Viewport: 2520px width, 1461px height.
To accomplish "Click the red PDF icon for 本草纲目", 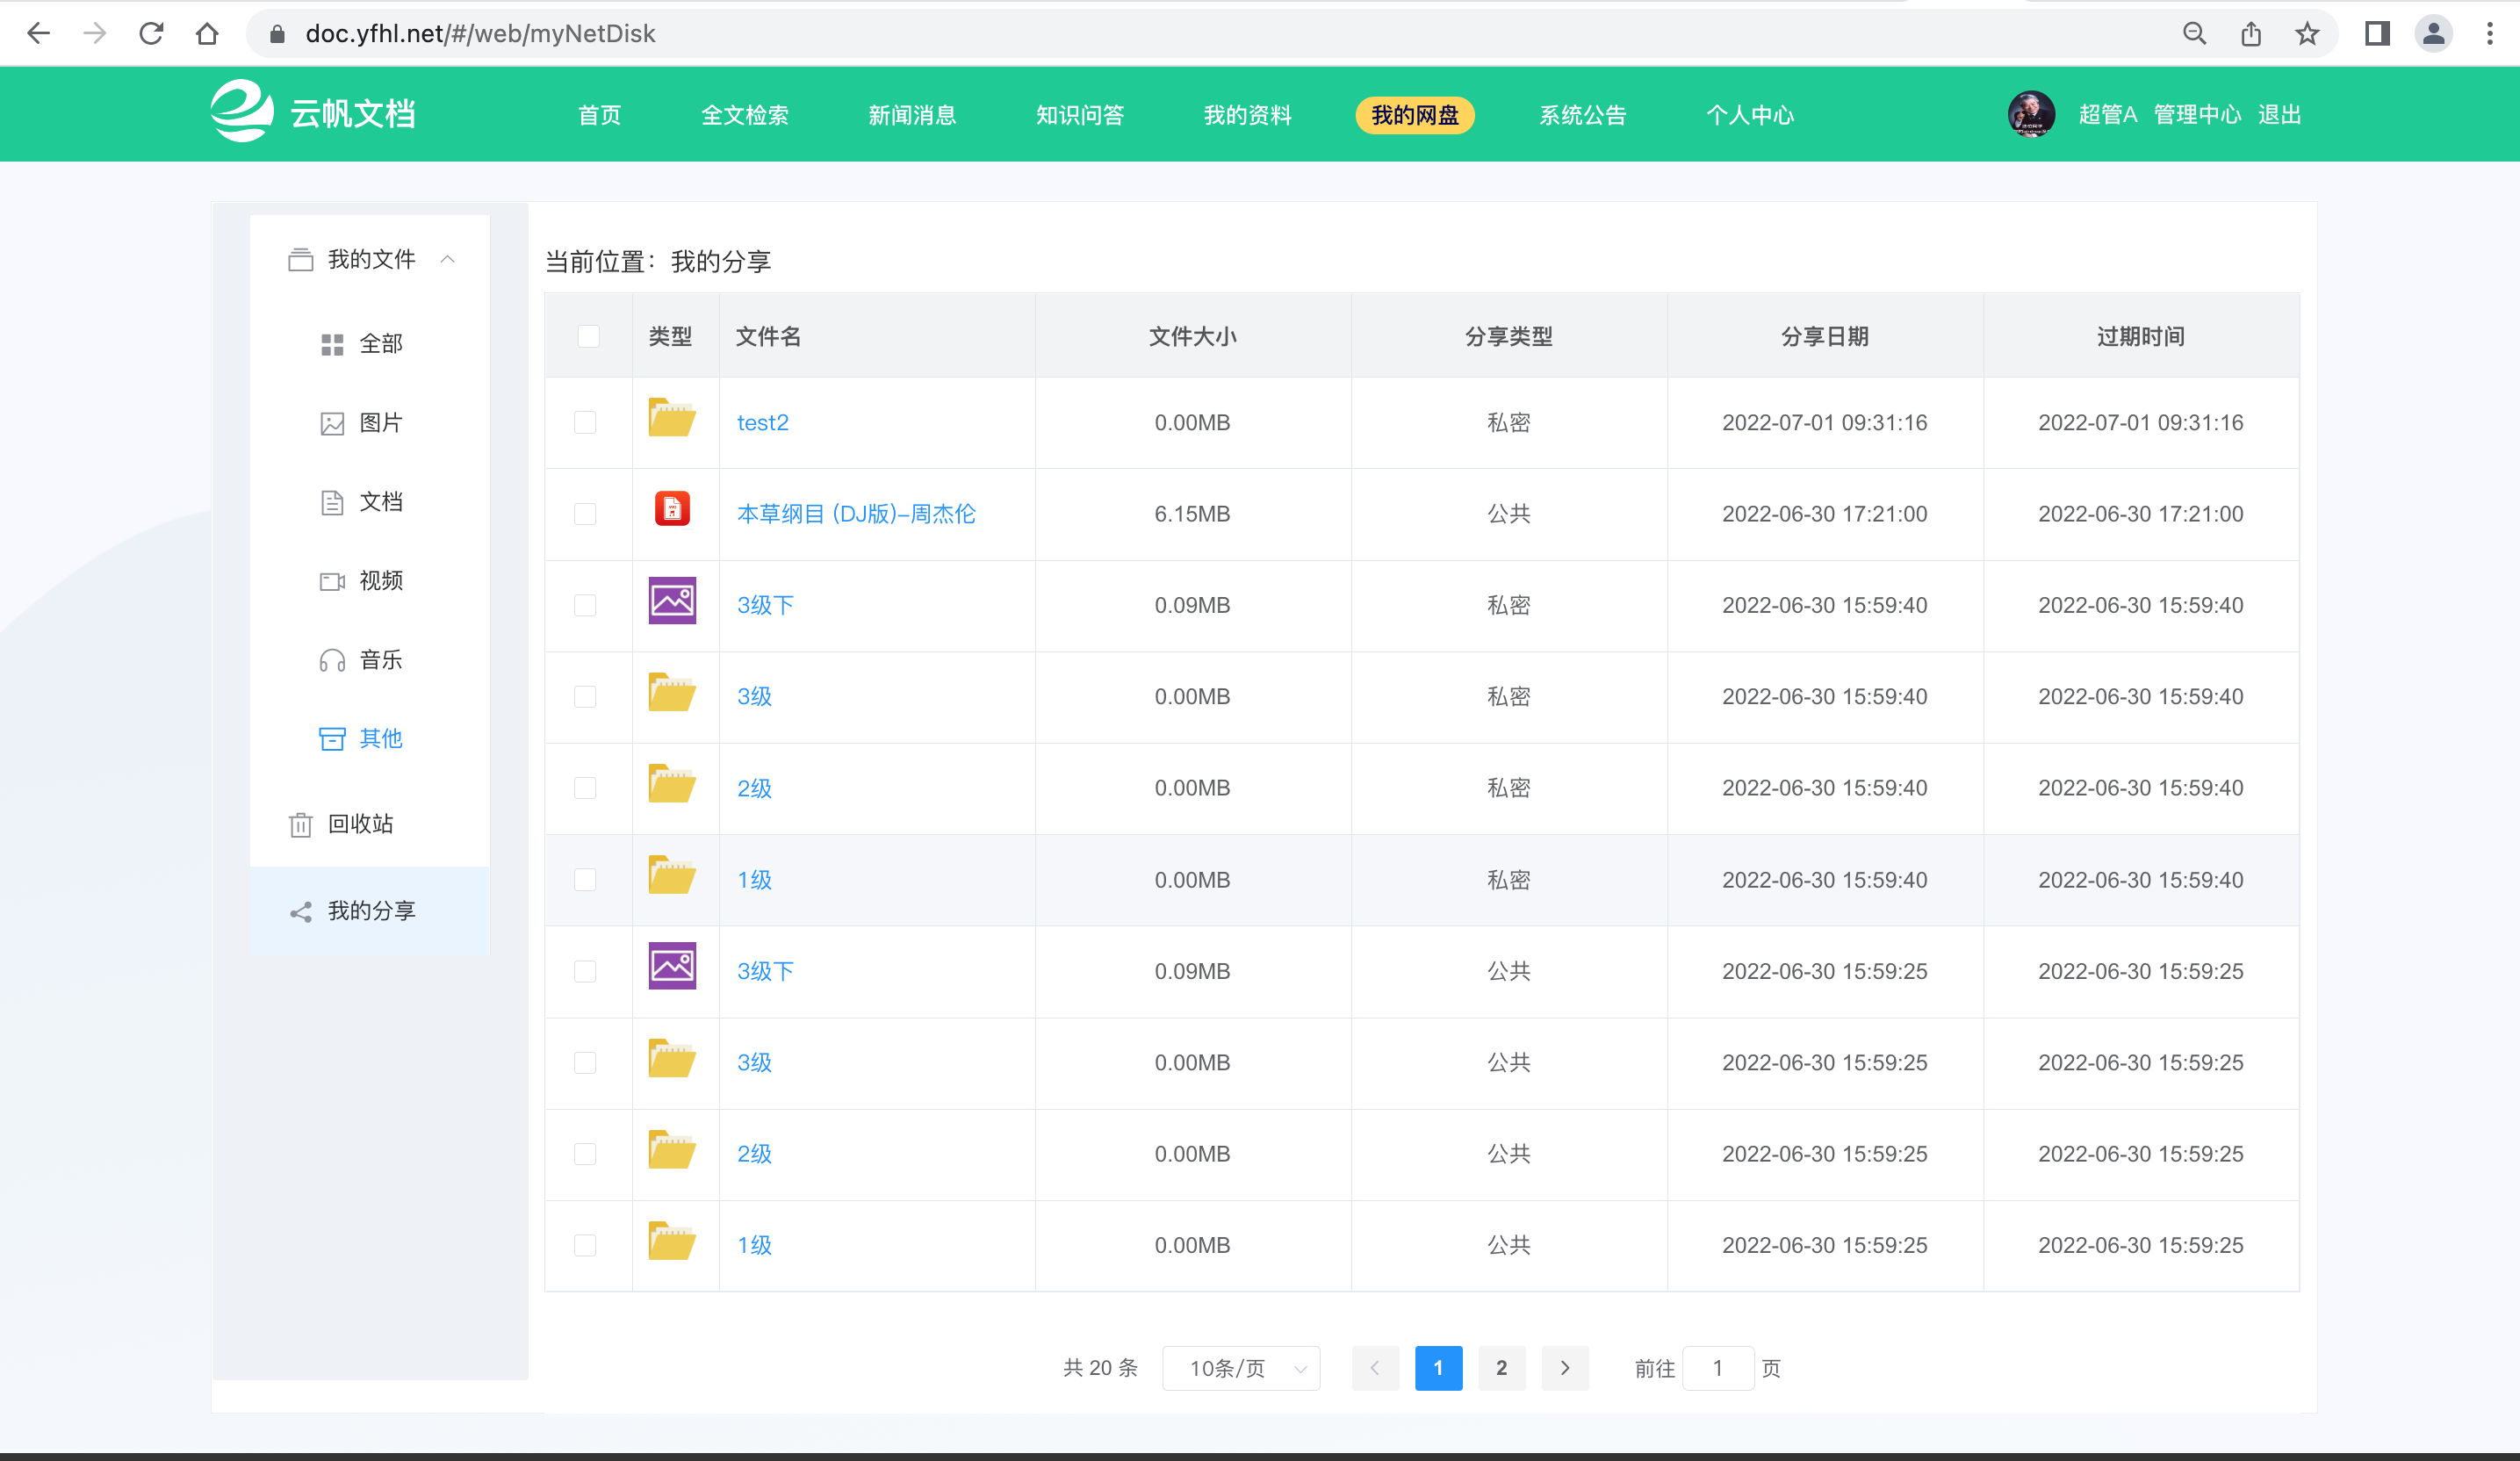I will 672,509.
